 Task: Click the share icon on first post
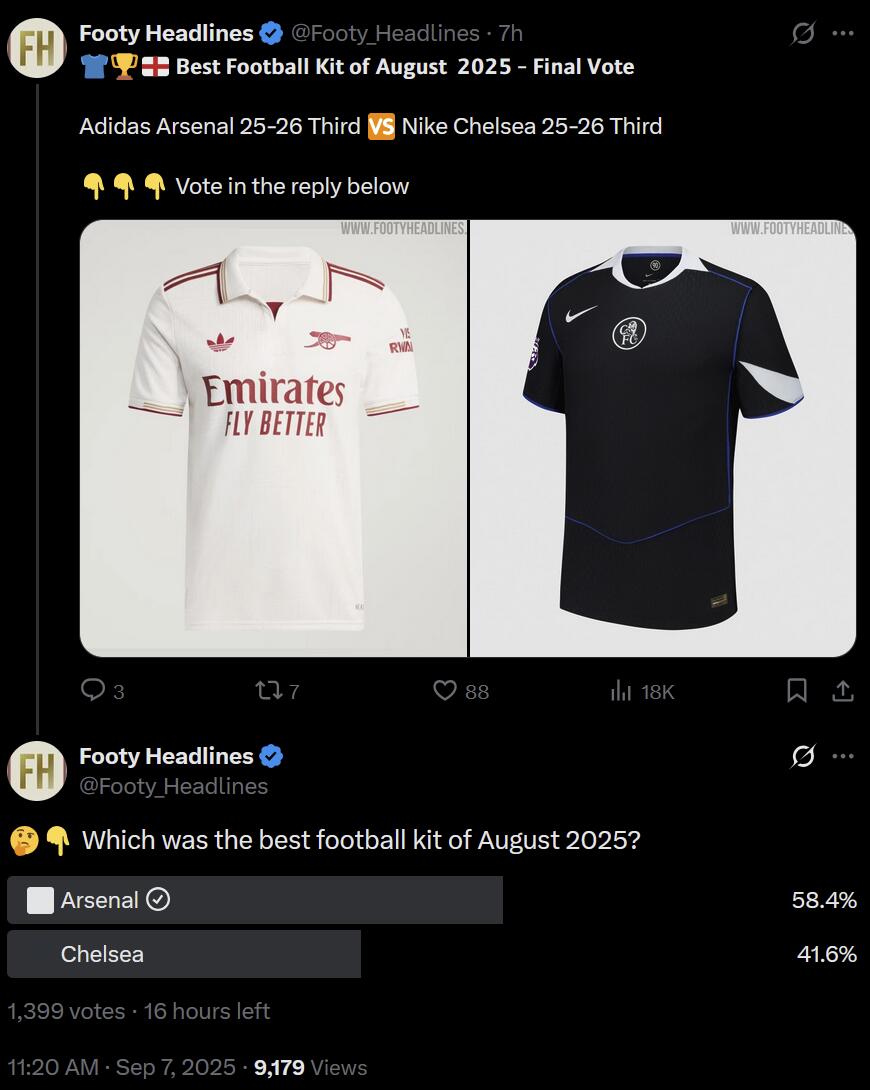[843, 690]
